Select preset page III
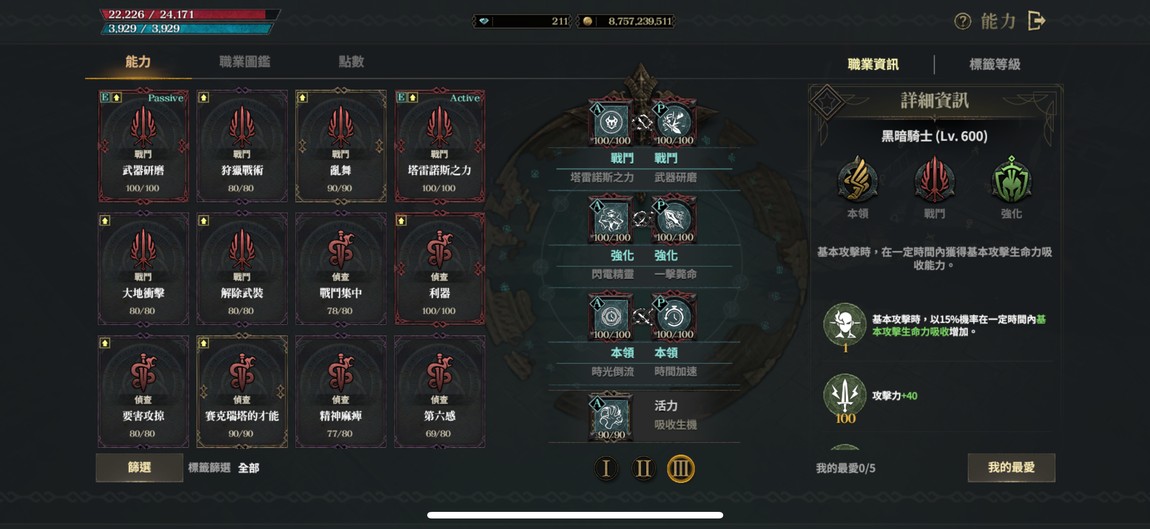 (x=681, y=468)
